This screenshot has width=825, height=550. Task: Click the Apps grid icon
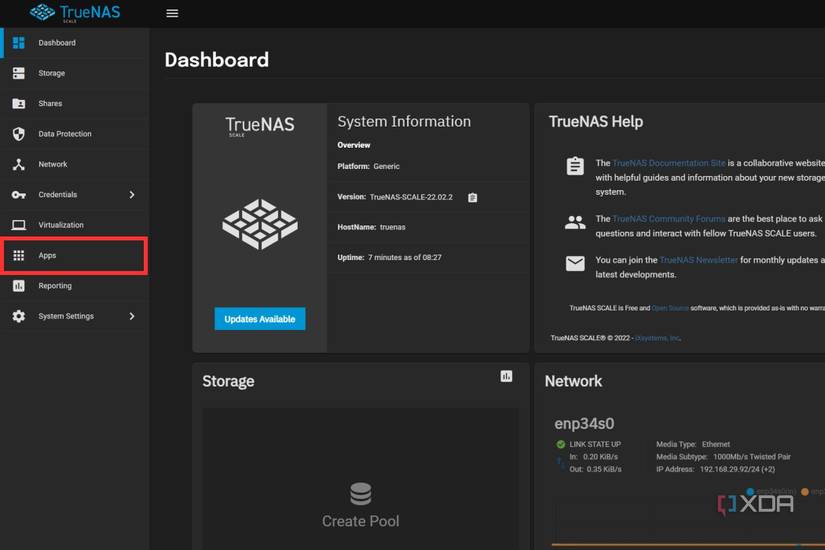pyautogui.click(x=19, y=255)
